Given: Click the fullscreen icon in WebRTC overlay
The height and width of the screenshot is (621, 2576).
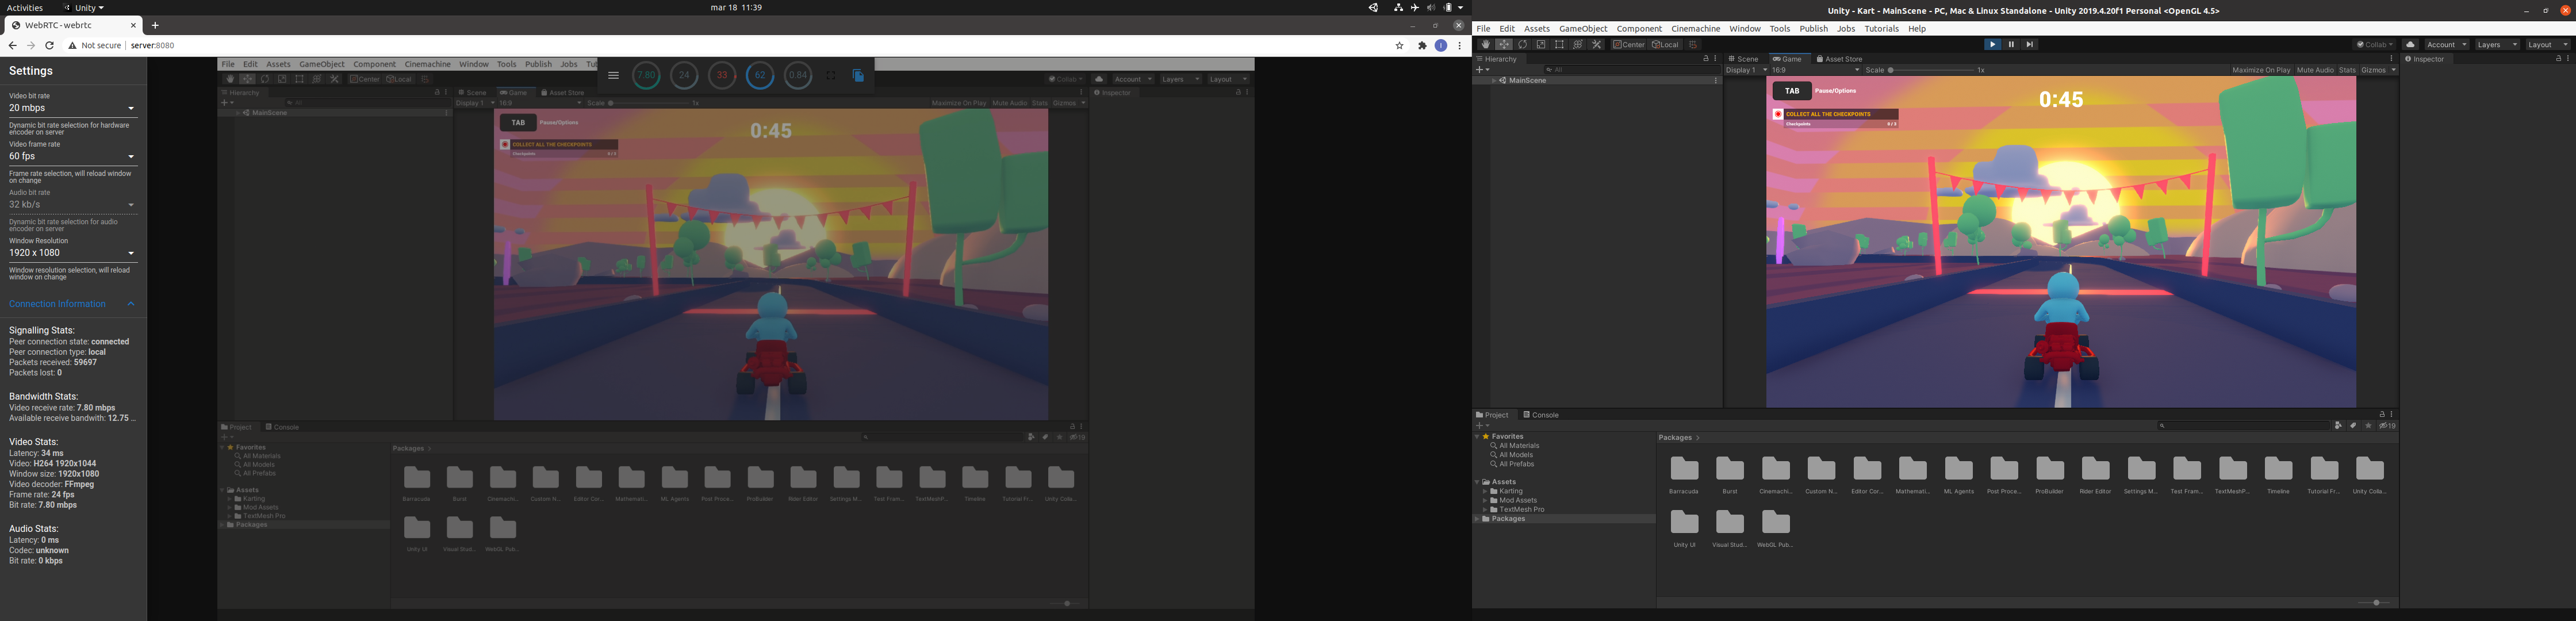Looking at the screenshot, I should (830, 75).
